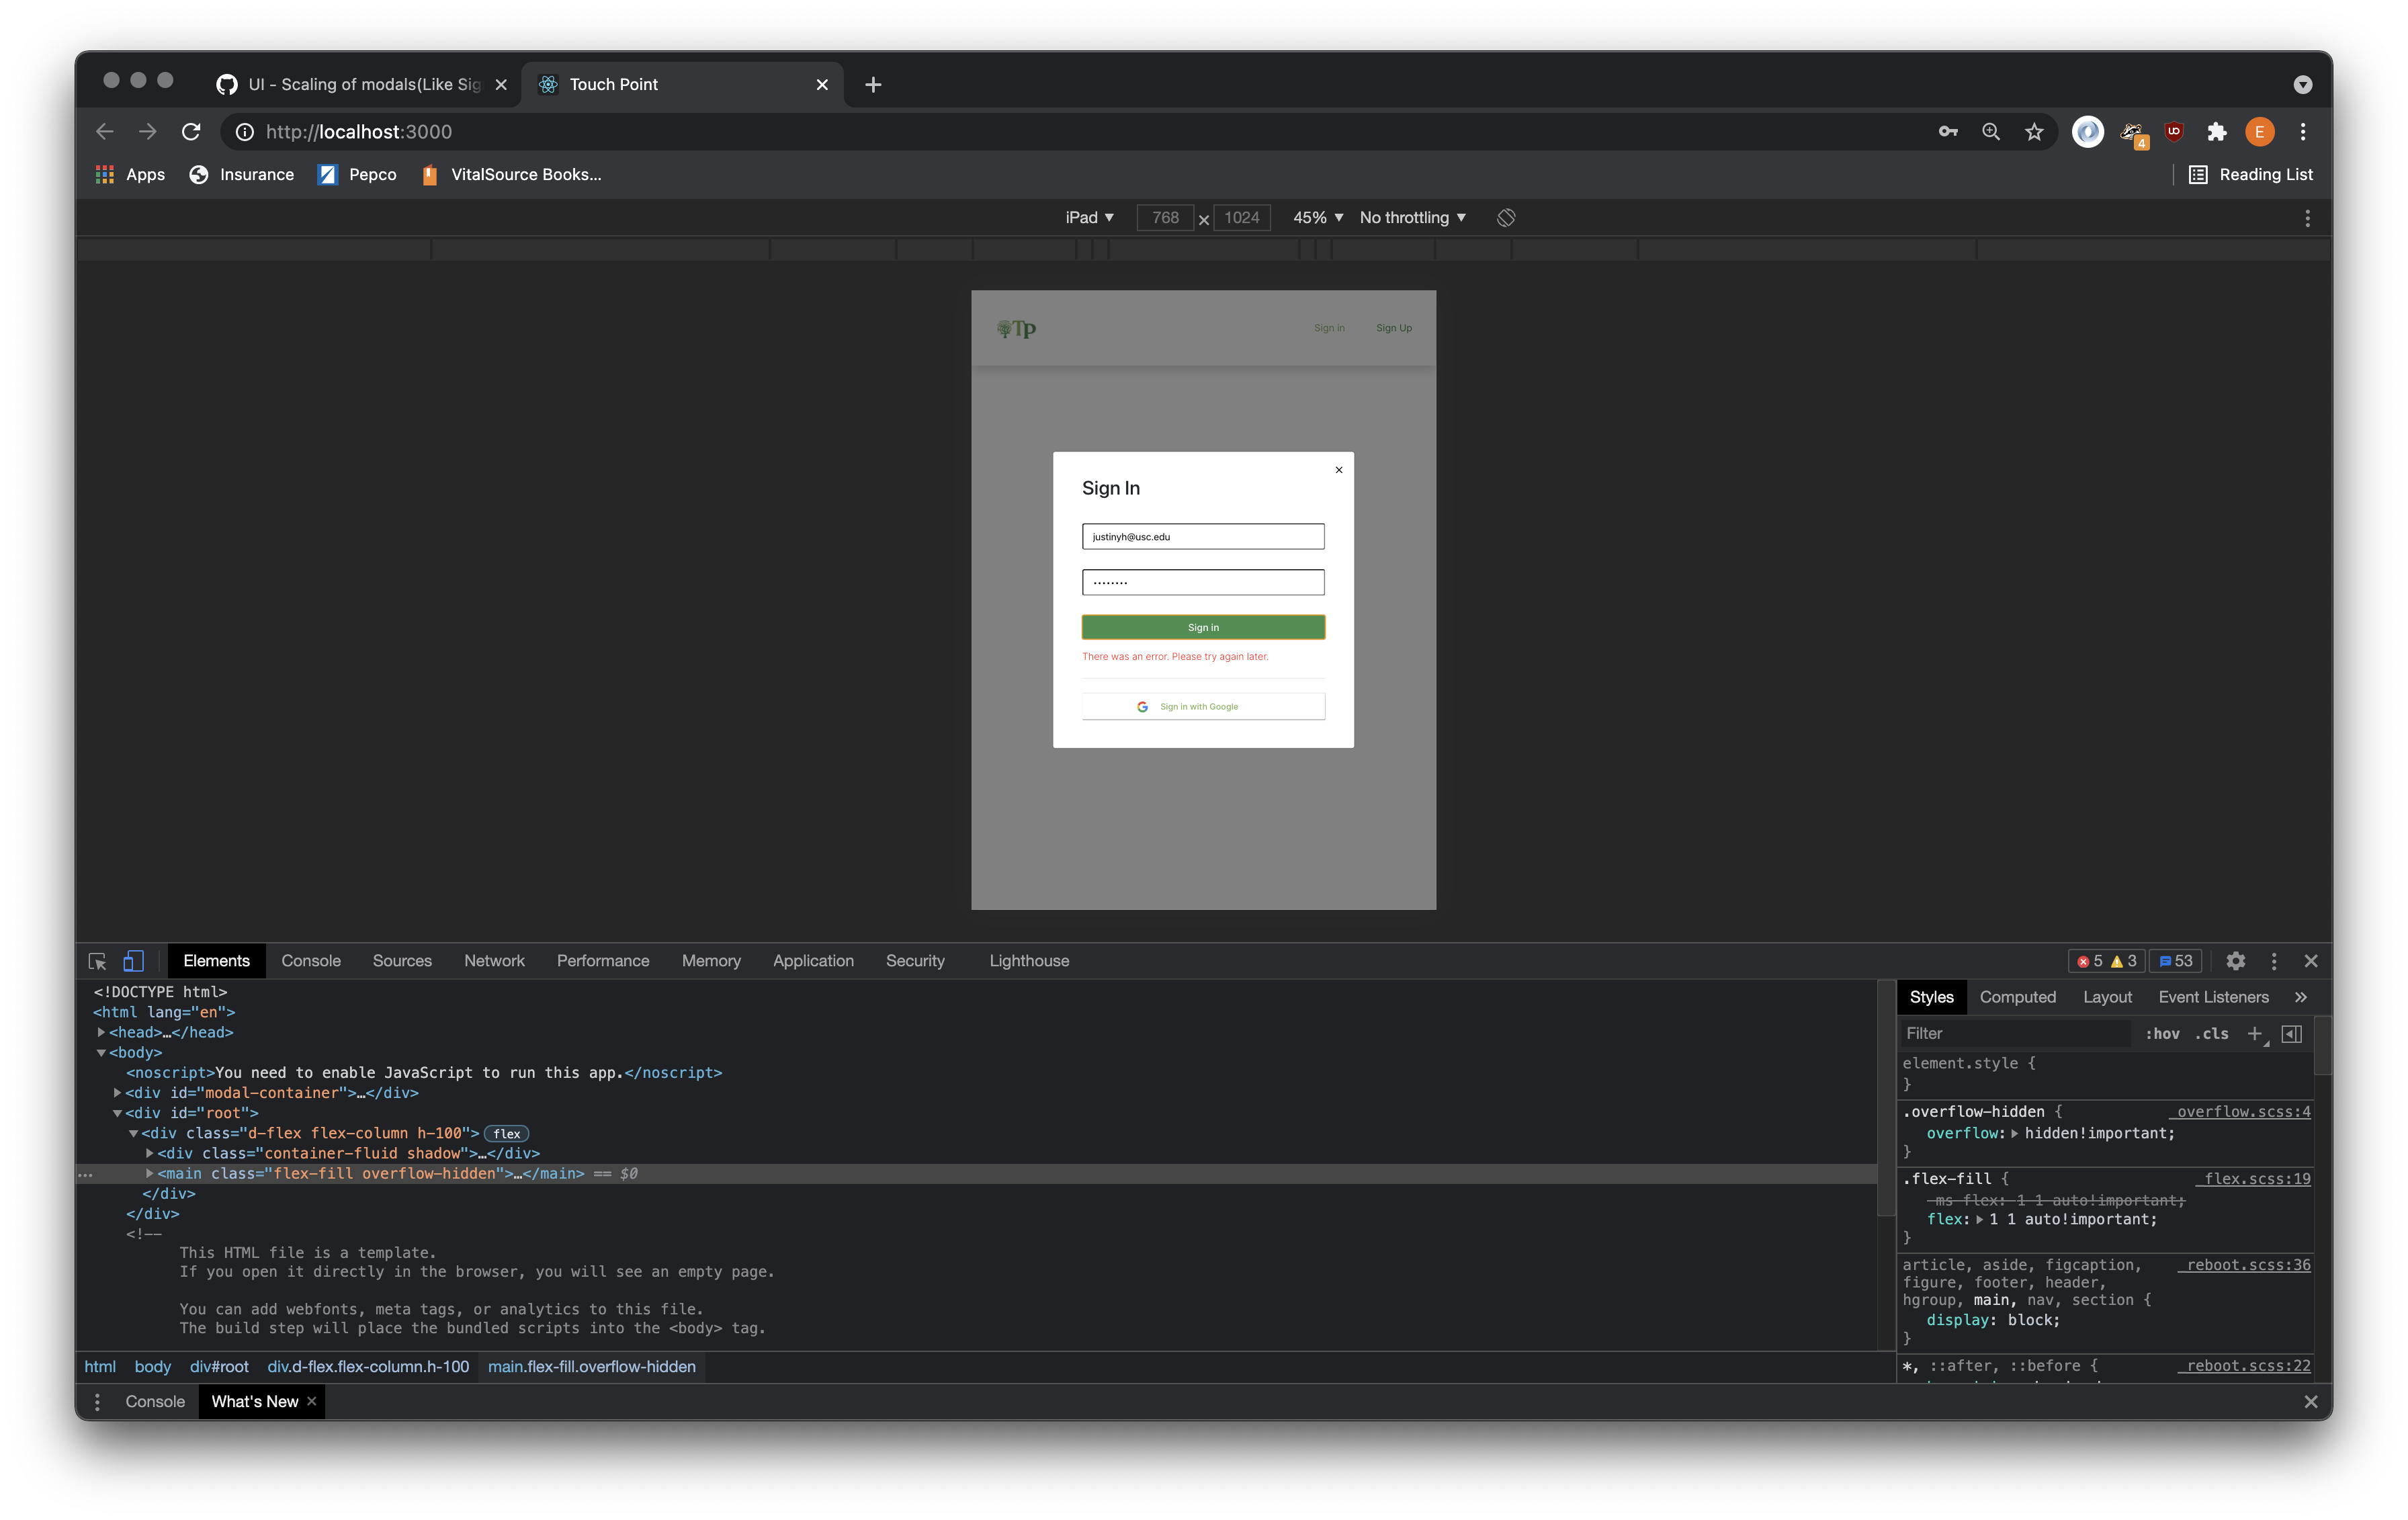Reload the page with the refresh icon

click(190, 131)
